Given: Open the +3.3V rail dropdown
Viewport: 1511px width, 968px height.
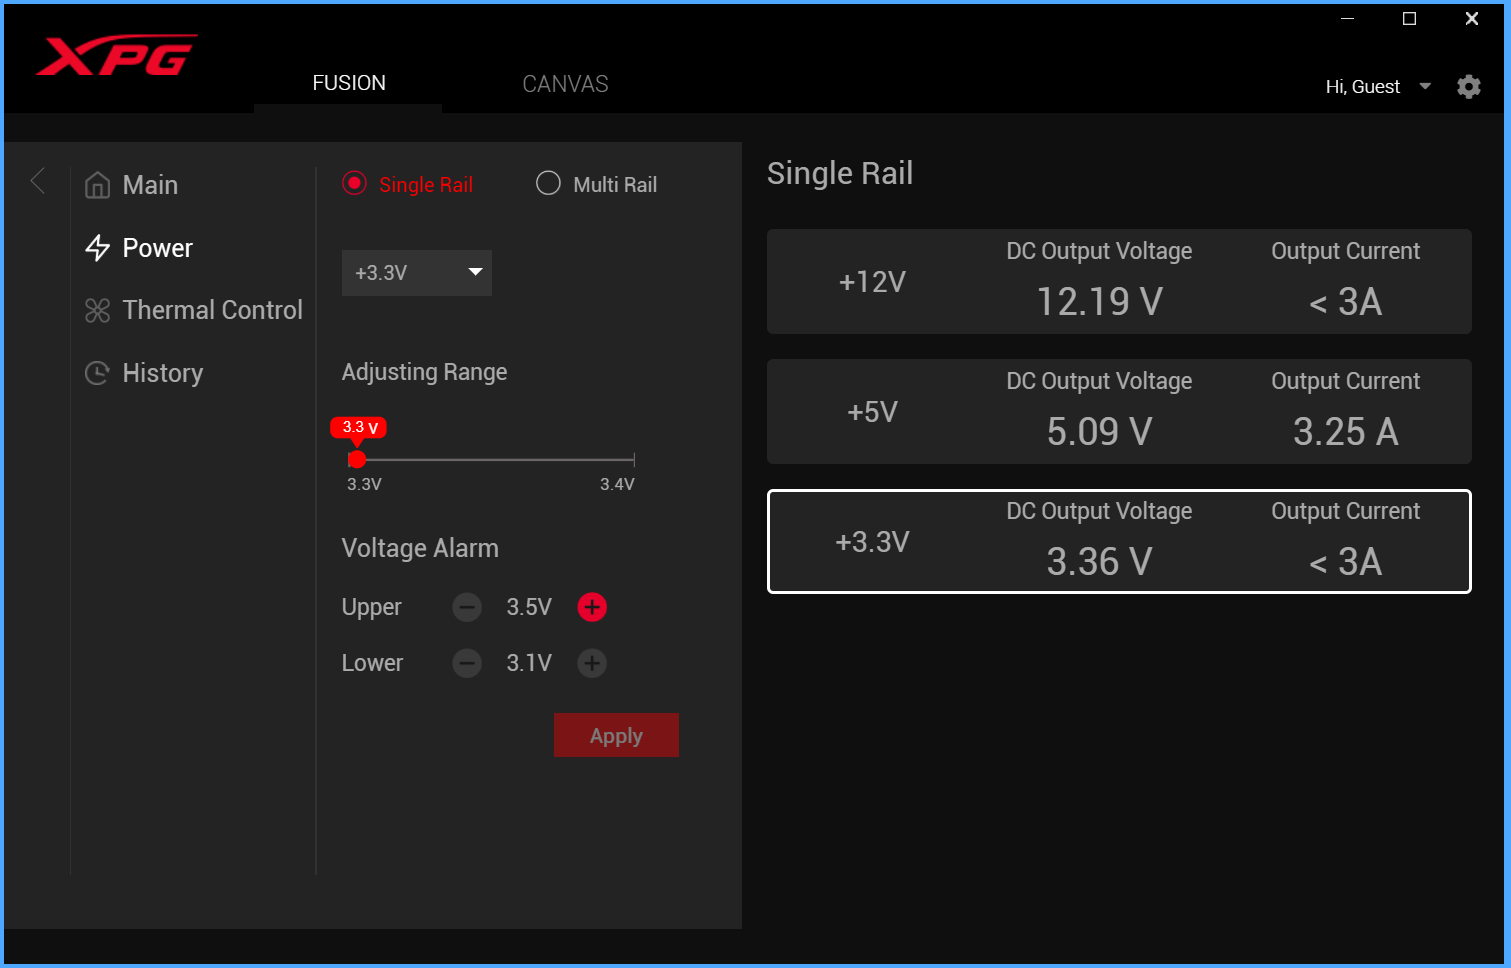Looking at the screenshot, I should 417,273.
